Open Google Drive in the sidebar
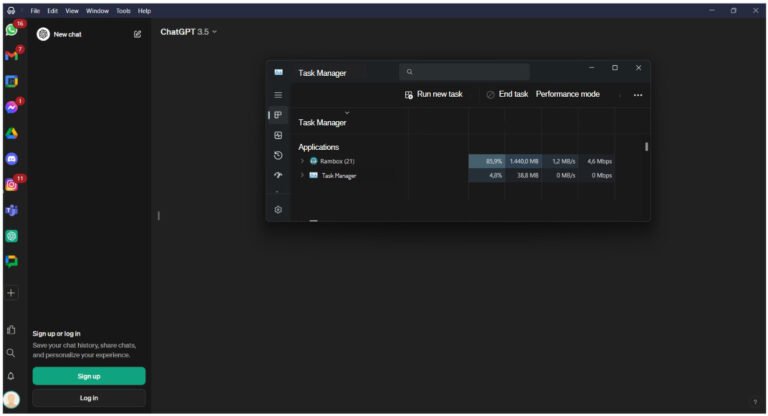The width and height of the screenshot is (768, 416). [x=11, y=133]
